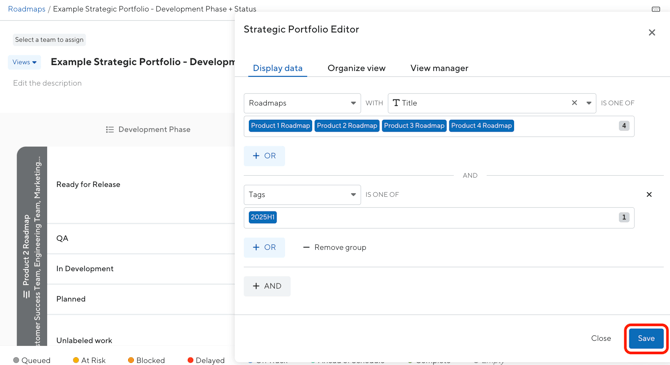This screenshot has height=365, width=670.
Task: Open the Tags filter dropdown
Action: point(302,194)
